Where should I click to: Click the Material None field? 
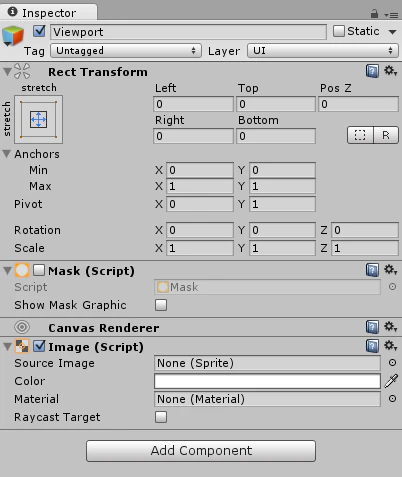[267, 399]
